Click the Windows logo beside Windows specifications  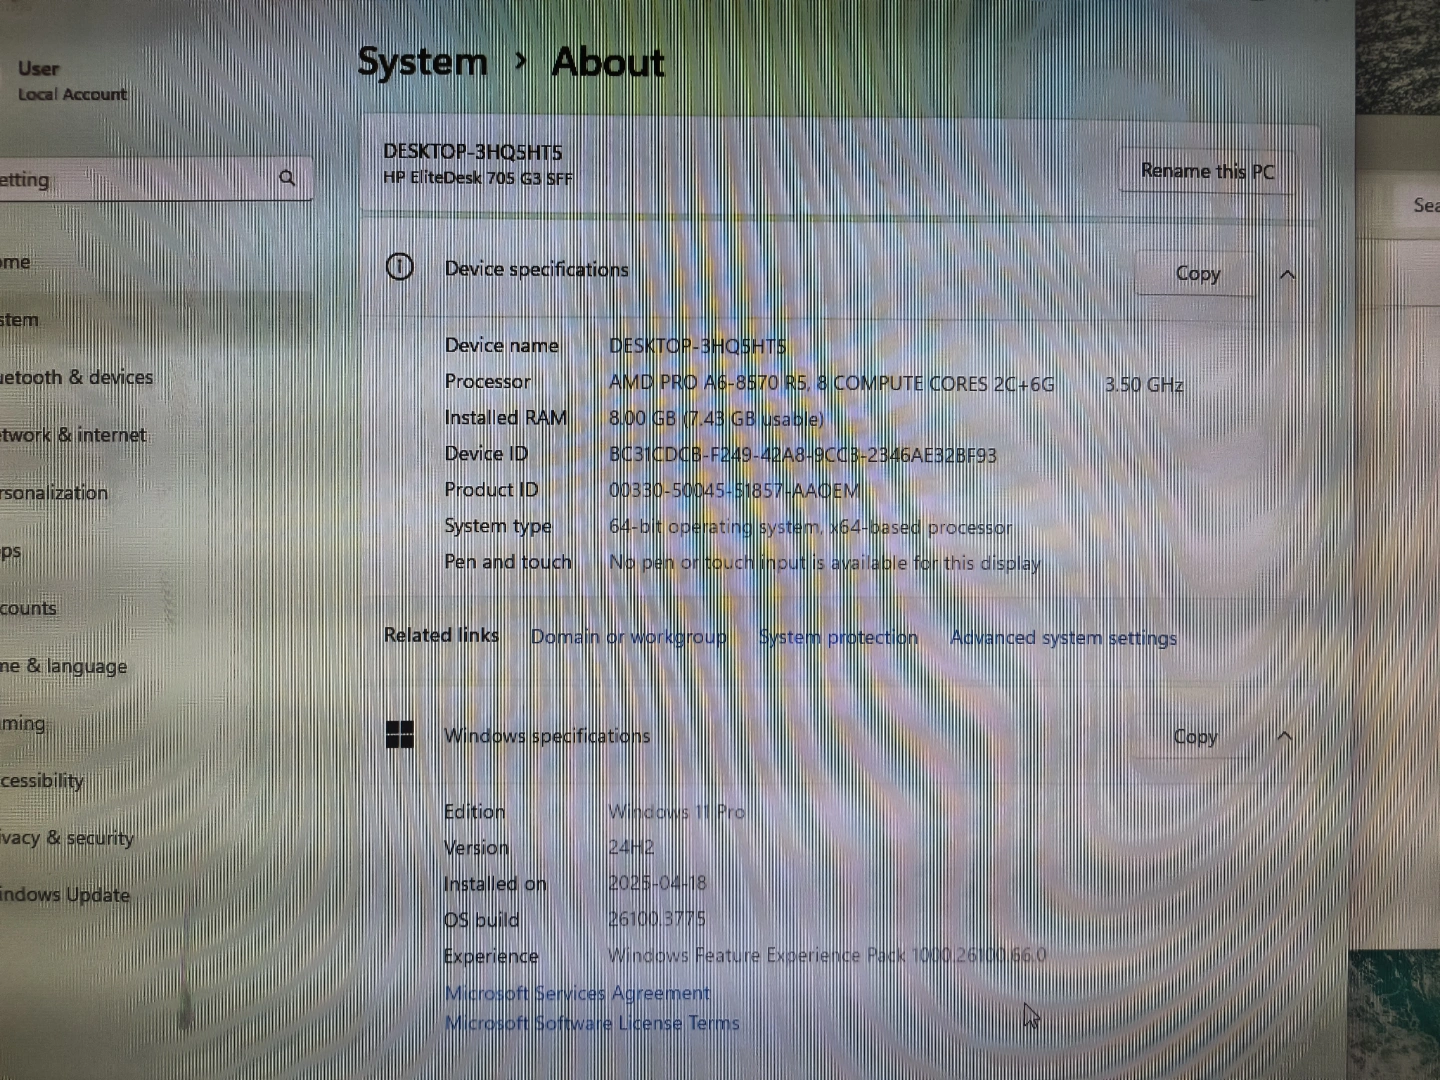tap(400, 735)
